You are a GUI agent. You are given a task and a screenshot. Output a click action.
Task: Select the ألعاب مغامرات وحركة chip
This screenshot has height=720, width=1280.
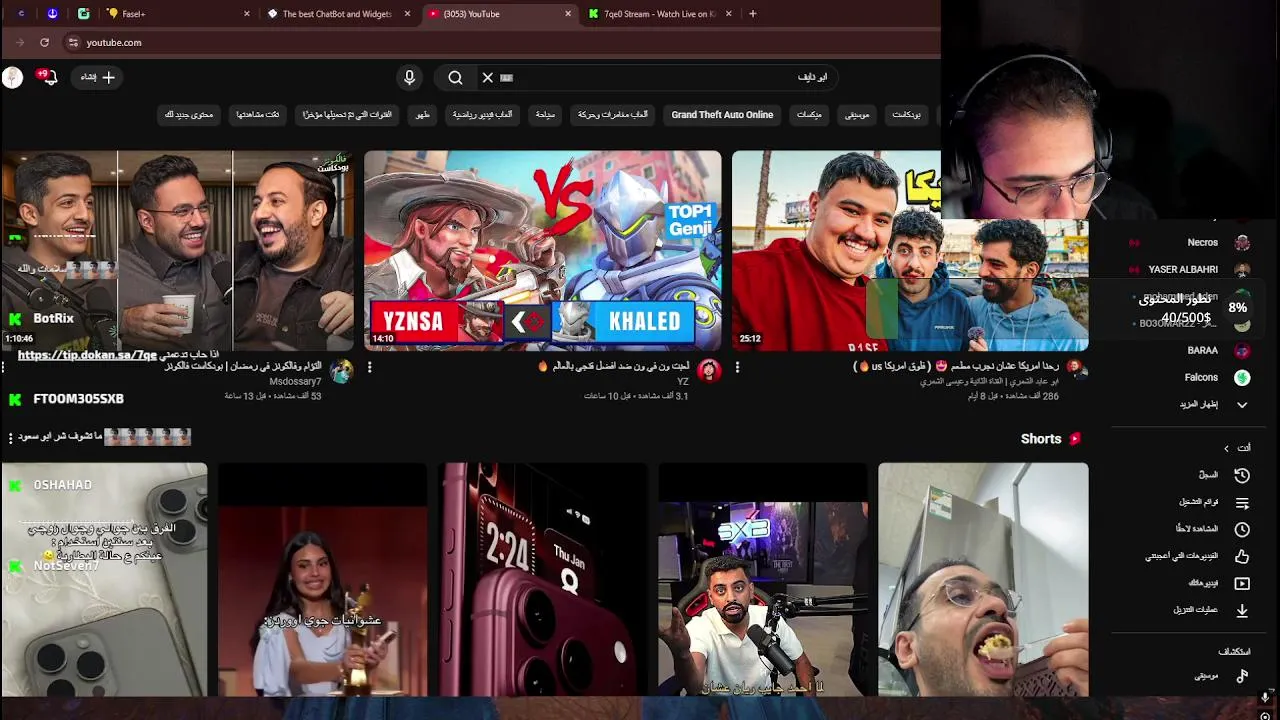[x=612, y=115]
